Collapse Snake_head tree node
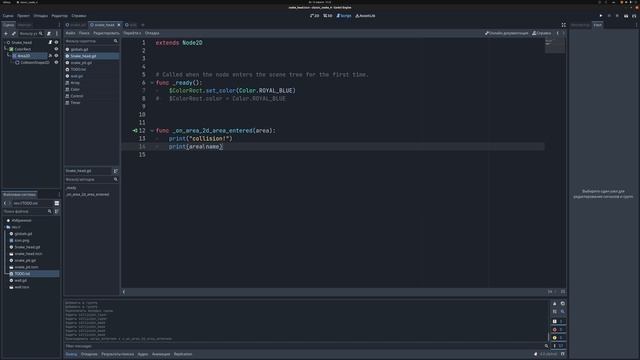 point(4,42)
